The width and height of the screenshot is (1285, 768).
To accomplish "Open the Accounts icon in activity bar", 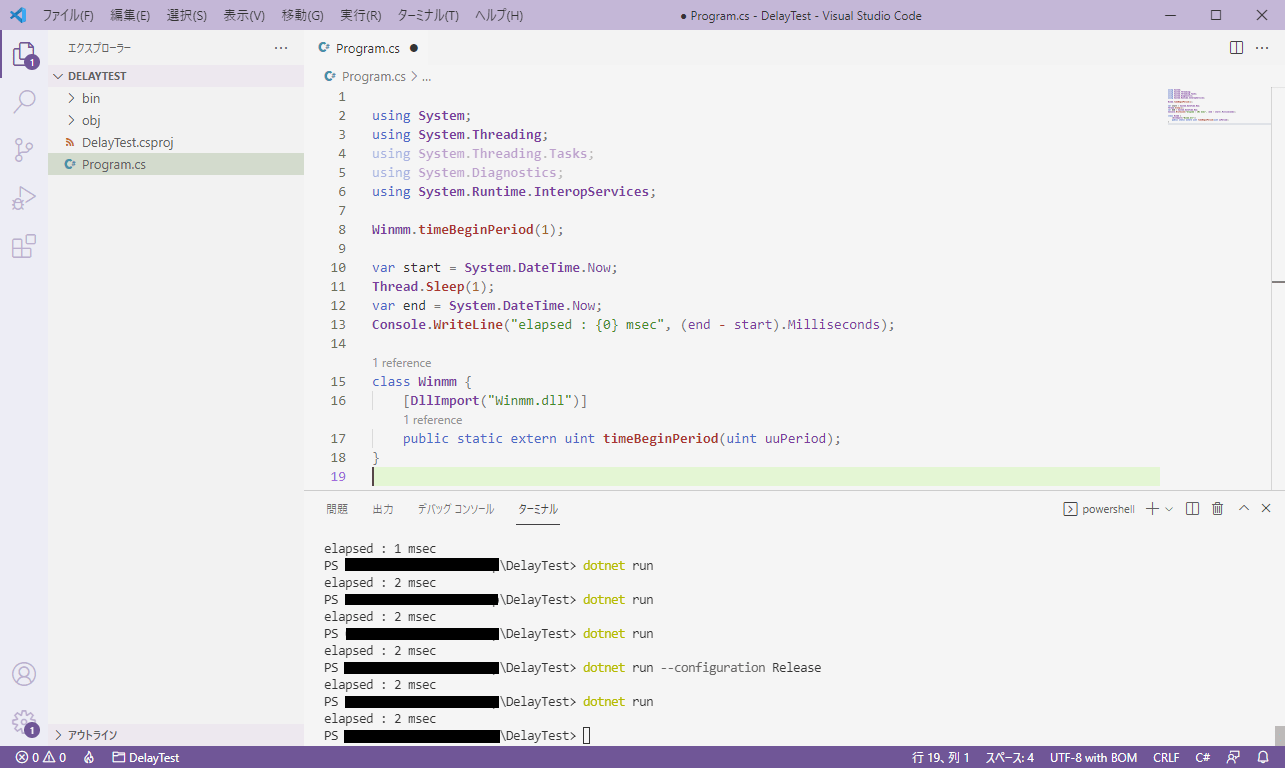I will [24, 674].
